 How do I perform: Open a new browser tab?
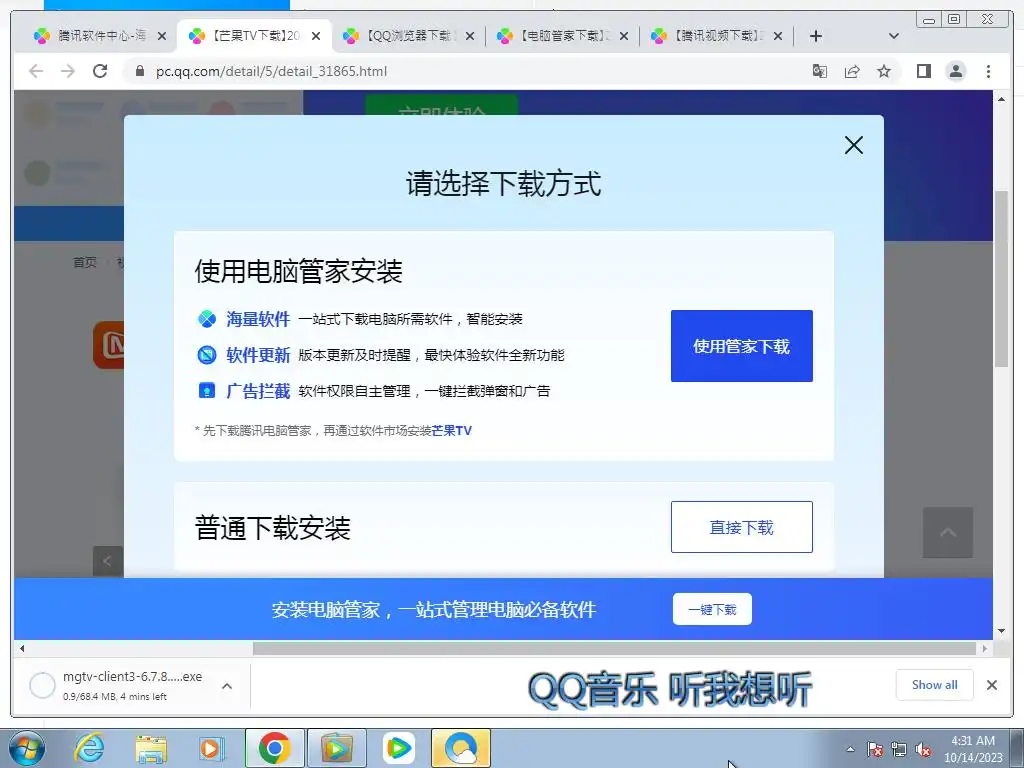[816, 36]
